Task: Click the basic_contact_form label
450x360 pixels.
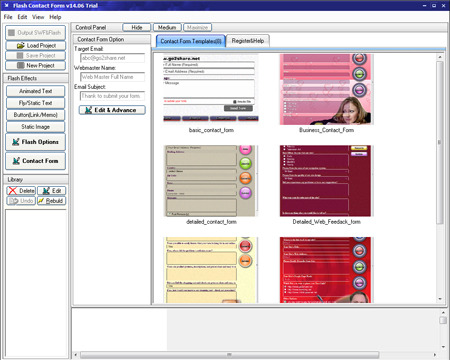Action: point(211,130)
